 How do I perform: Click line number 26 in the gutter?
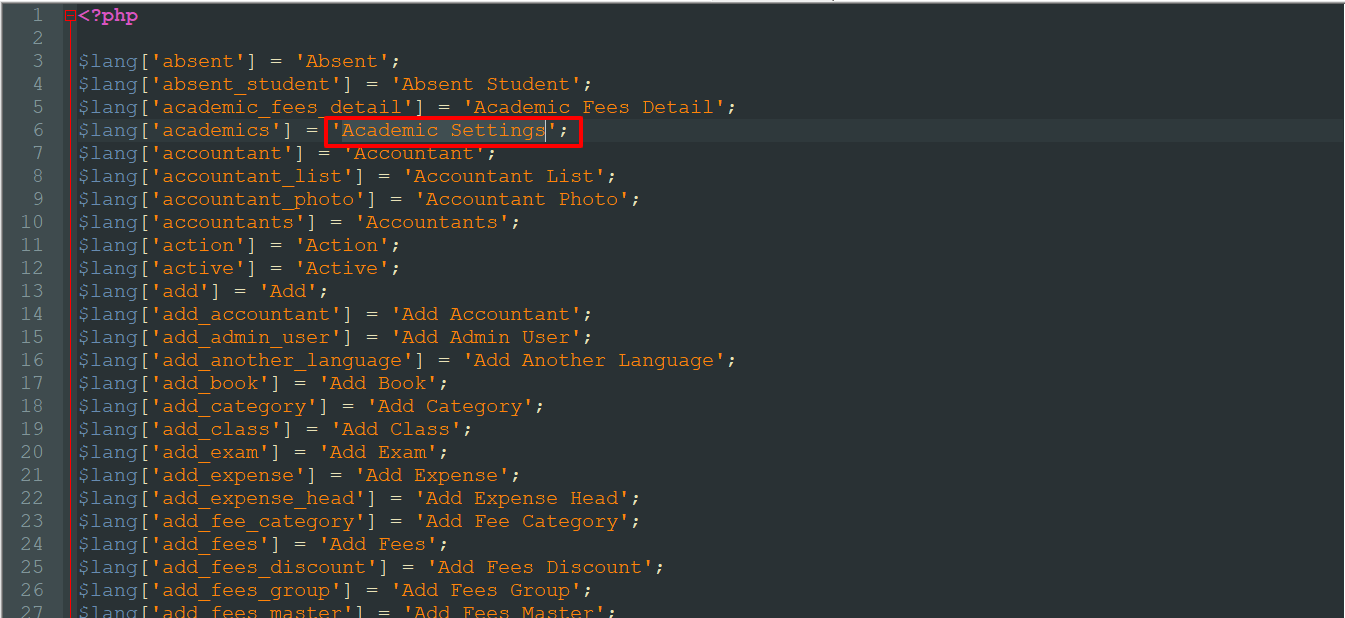(32, 590)
